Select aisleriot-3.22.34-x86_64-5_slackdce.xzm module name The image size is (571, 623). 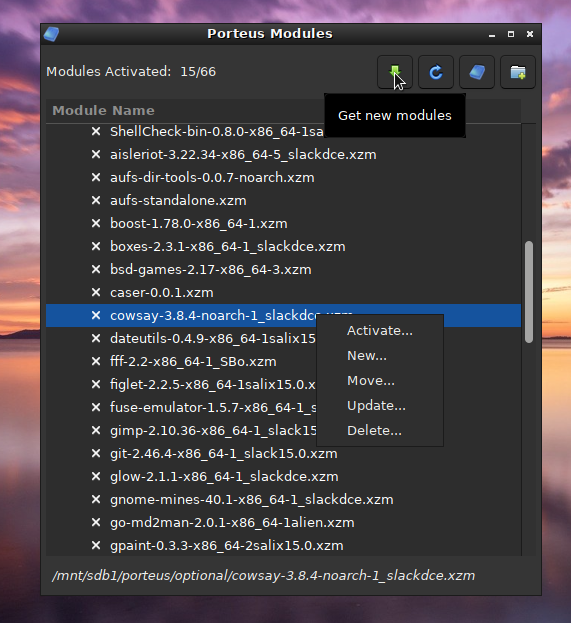pyautogui.click(x=243, y=155)
